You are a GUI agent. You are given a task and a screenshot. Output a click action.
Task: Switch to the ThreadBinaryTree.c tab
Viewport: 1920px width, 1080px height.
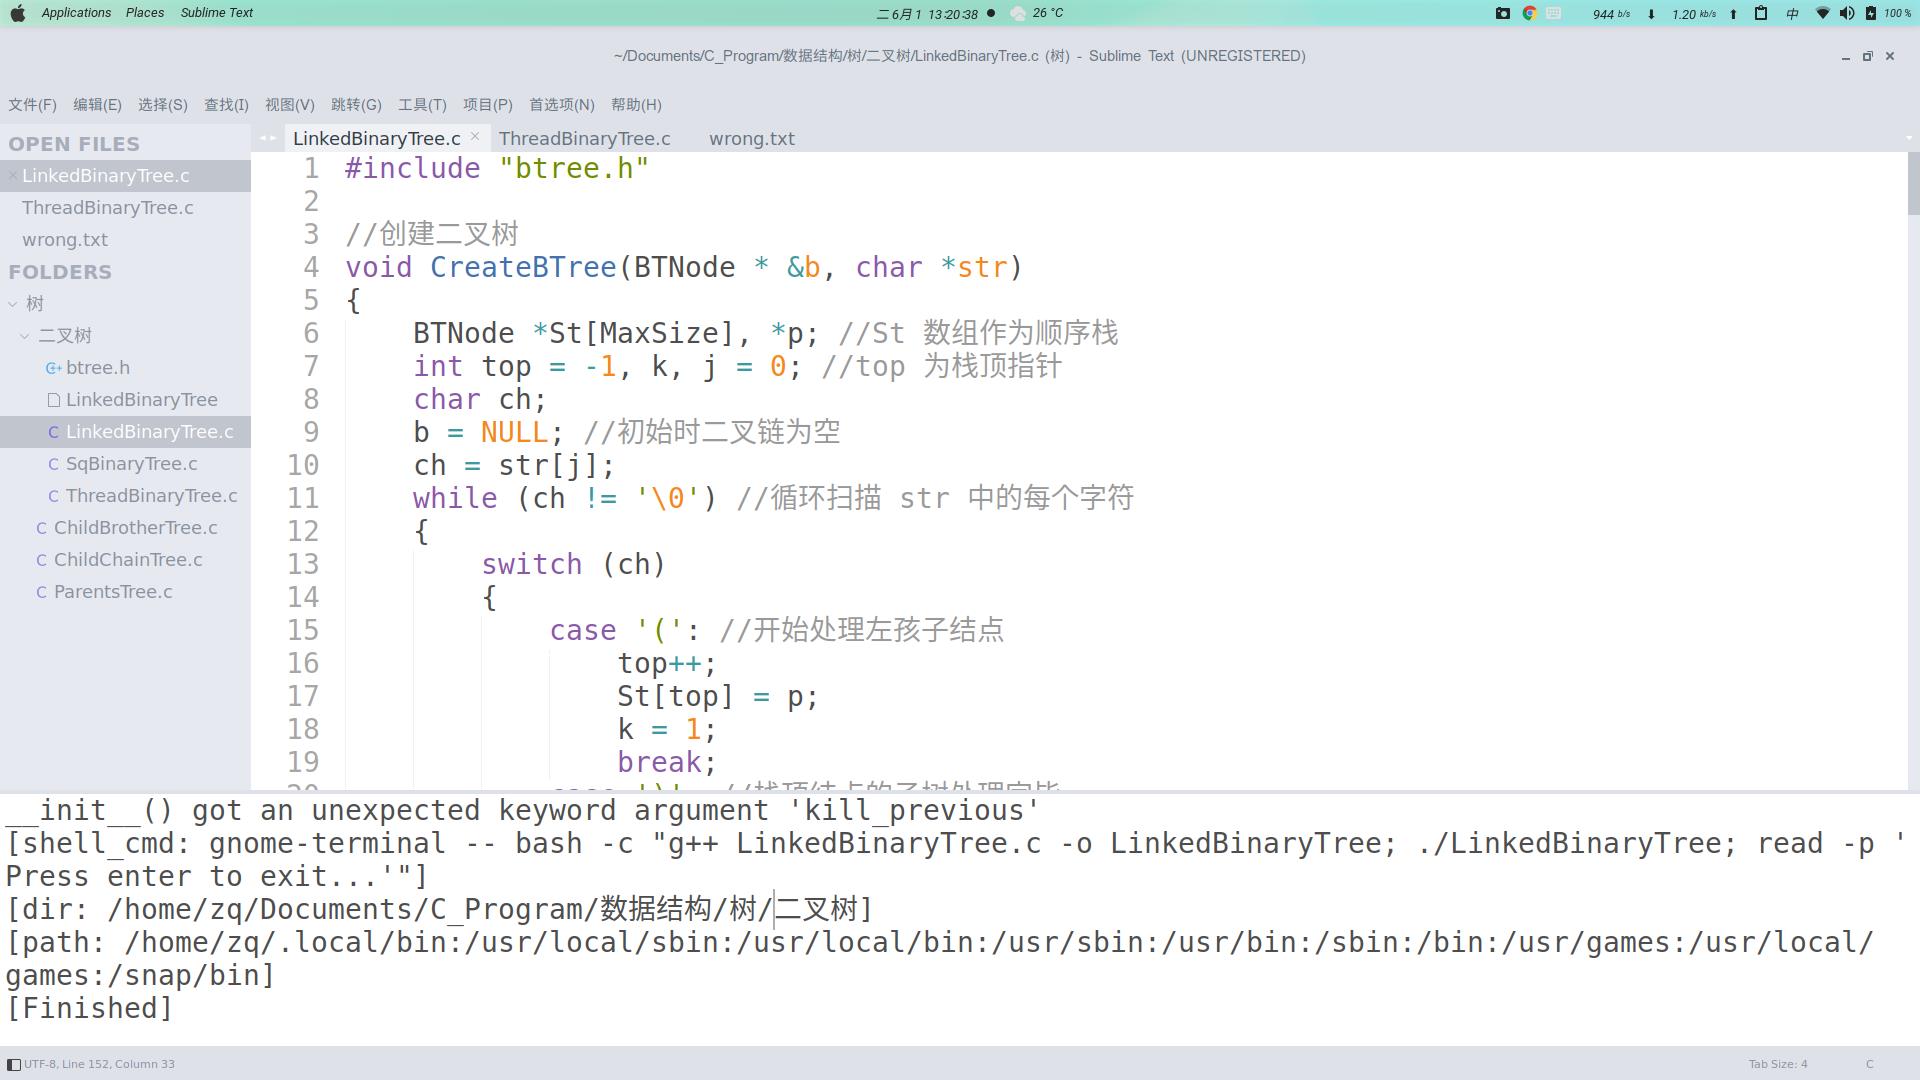(585, 139)
